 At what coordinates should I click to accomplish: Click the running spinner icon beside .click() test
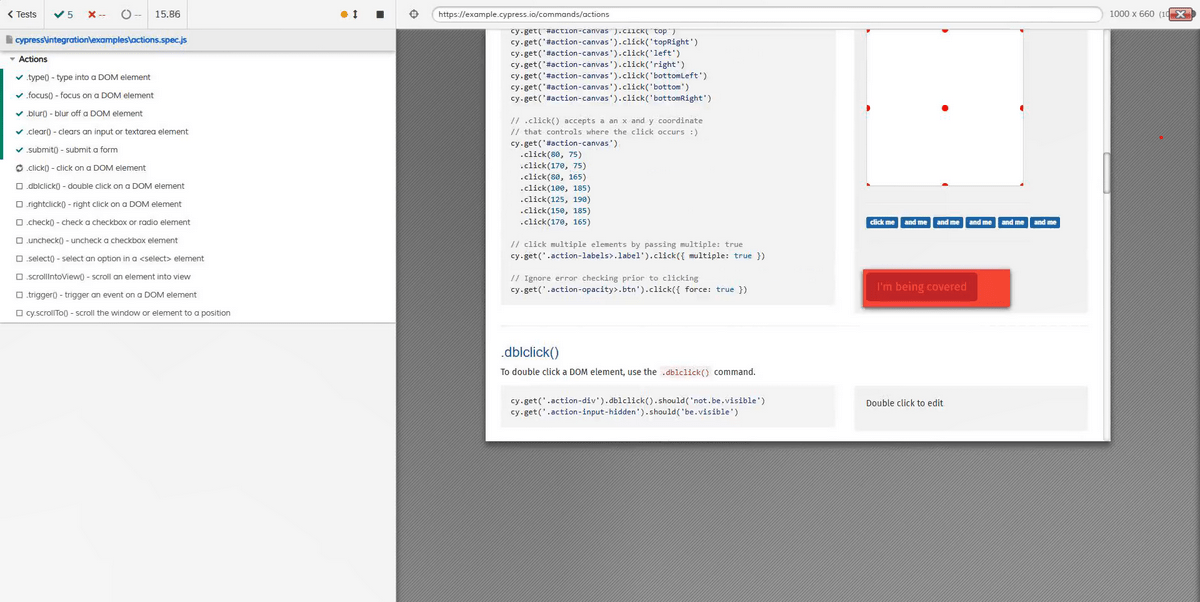[x=21, y=168]
